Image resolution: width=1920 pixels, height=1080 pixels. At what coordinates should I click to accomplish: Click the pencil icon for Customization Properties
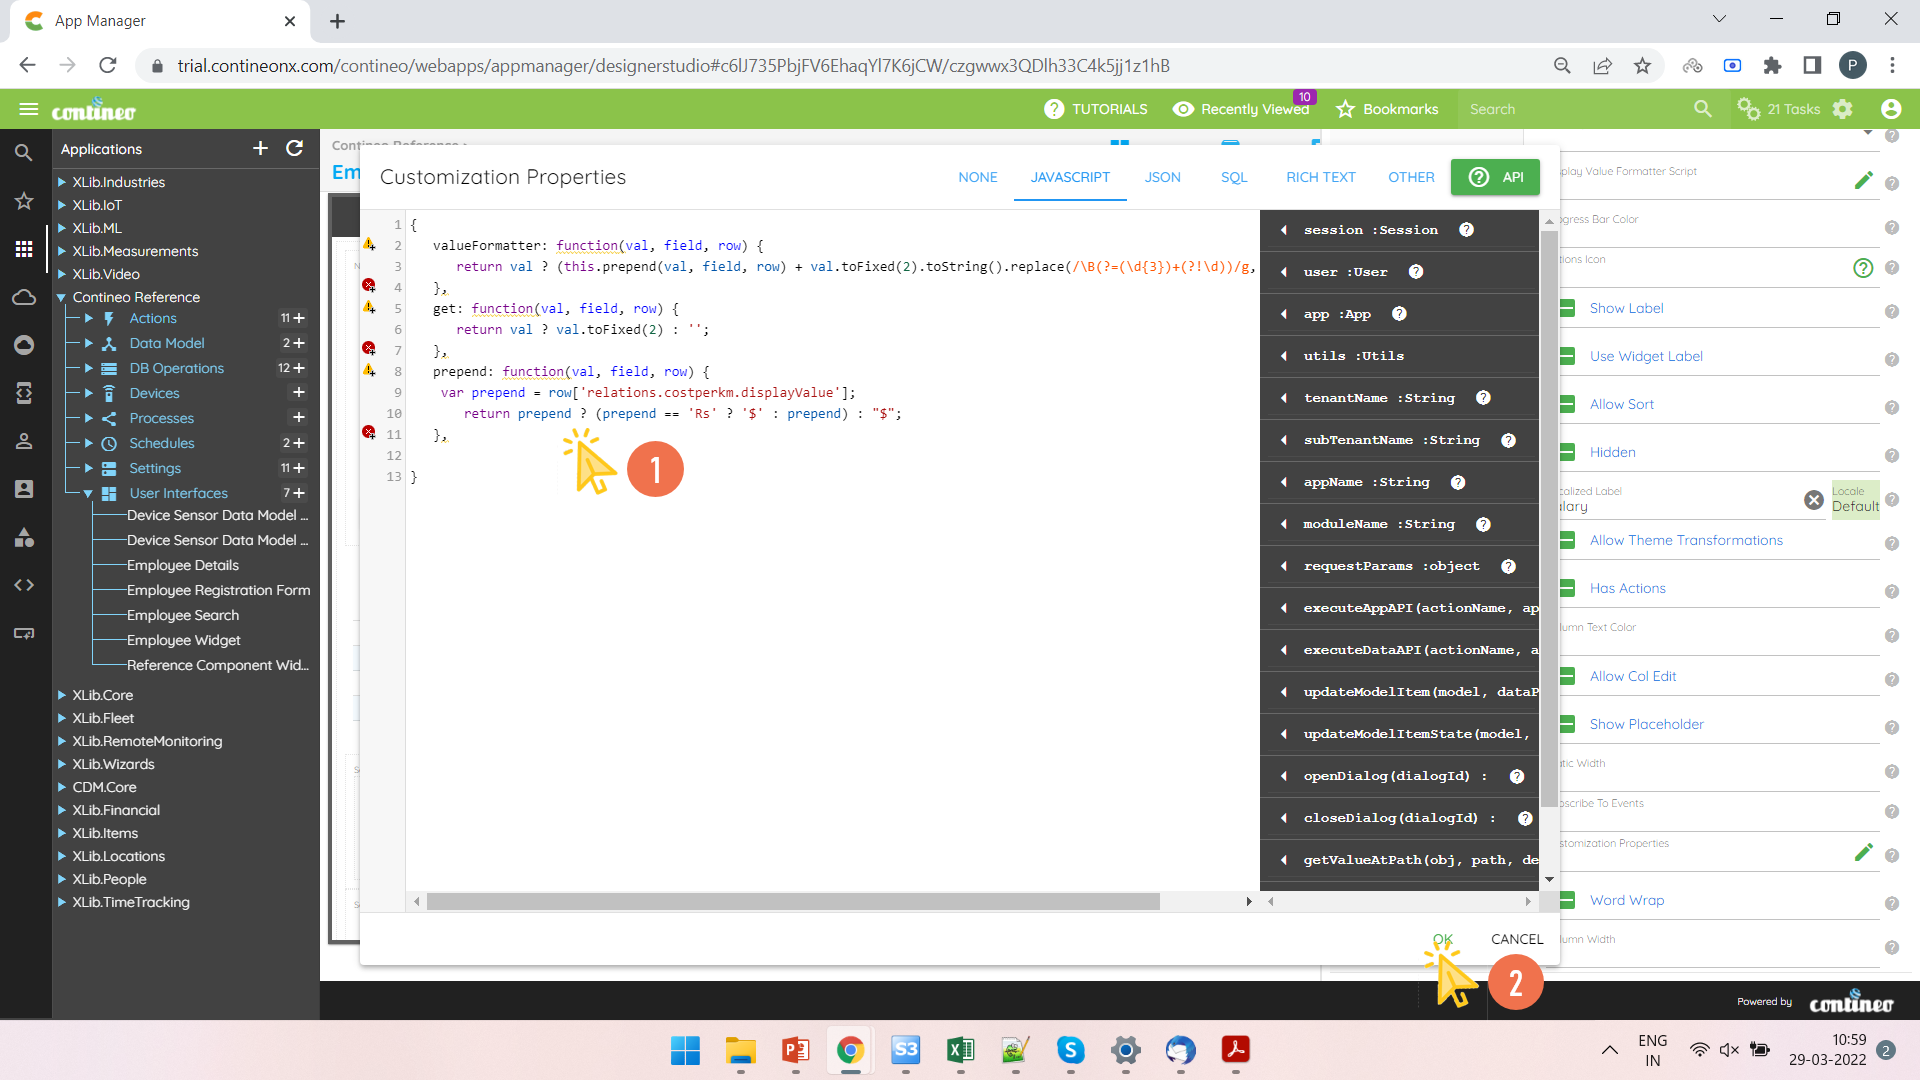(x=1863, y=852)
